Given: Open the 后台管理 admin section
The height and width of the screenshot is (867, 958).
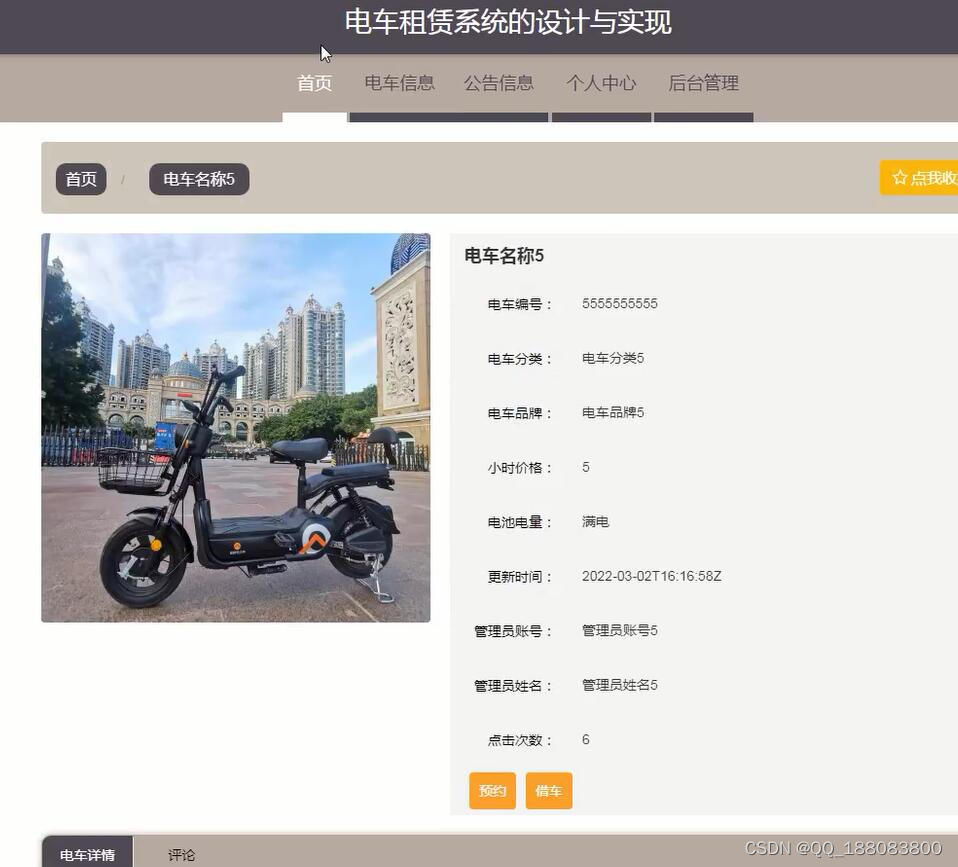Looking at the screenshot, I should [703, 83].
